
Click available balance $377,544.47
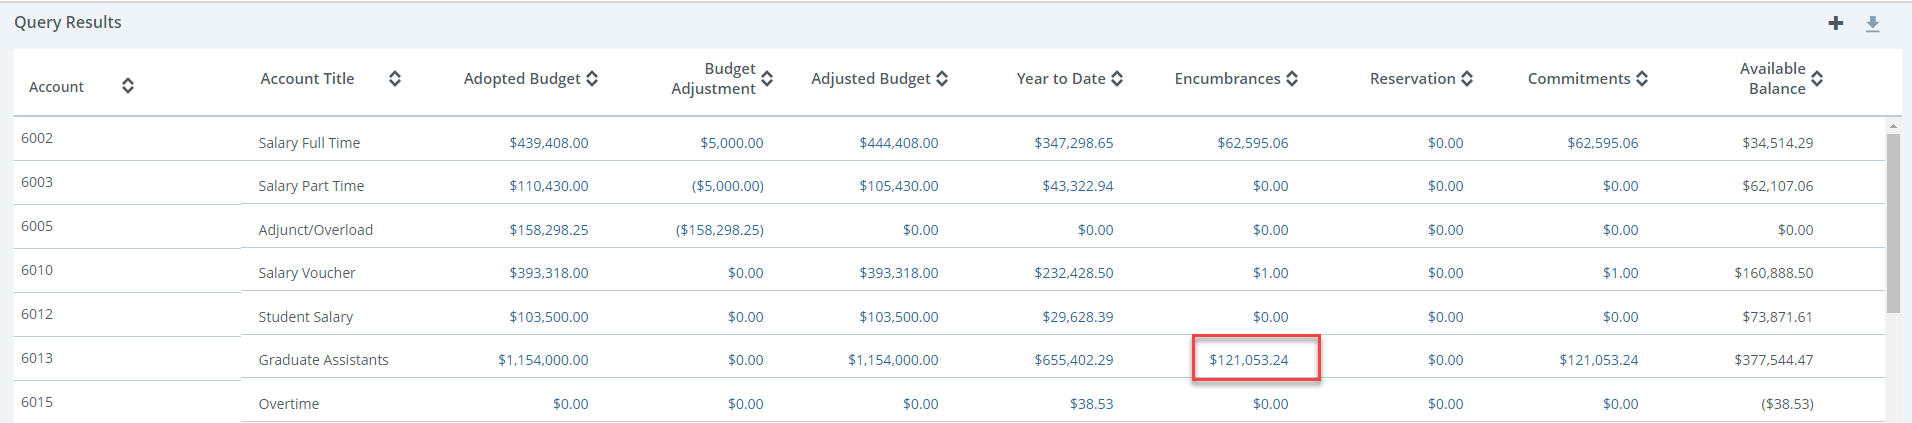(1774, 360)
